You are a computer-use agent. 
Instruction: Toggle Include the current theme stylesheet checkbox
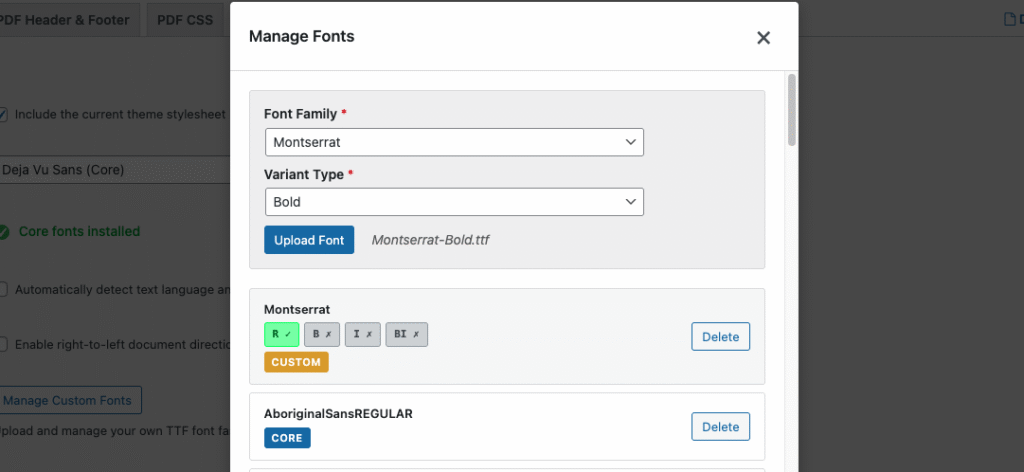[3, 114]
